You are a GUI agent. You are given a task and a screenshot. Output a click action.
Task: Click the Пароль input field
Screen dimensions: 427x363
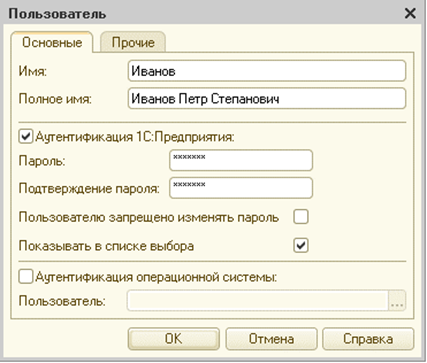(x=241, y=161)
